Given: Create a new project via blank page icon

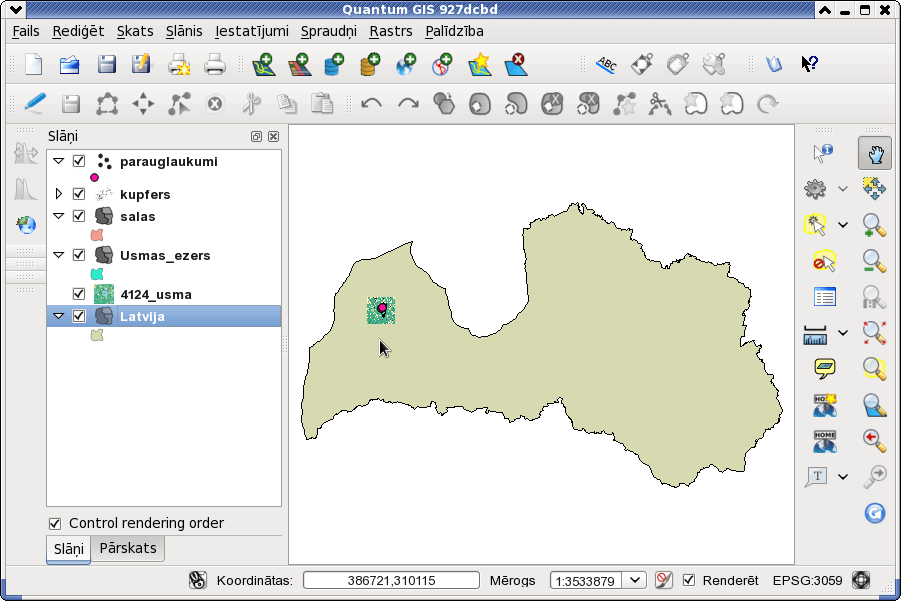Looking at the screenshot, I should 34,64.
